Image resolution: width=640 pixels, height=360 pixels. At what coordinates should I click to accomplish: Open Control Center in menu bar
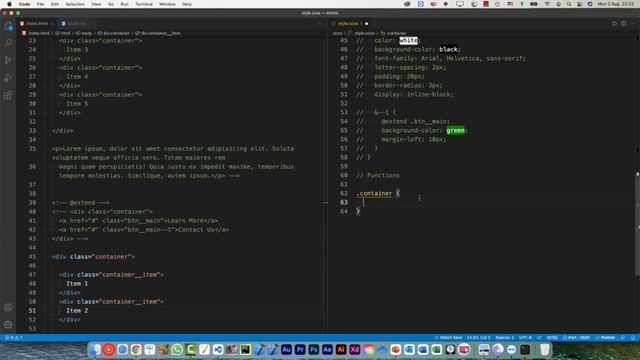pos(580,4)
